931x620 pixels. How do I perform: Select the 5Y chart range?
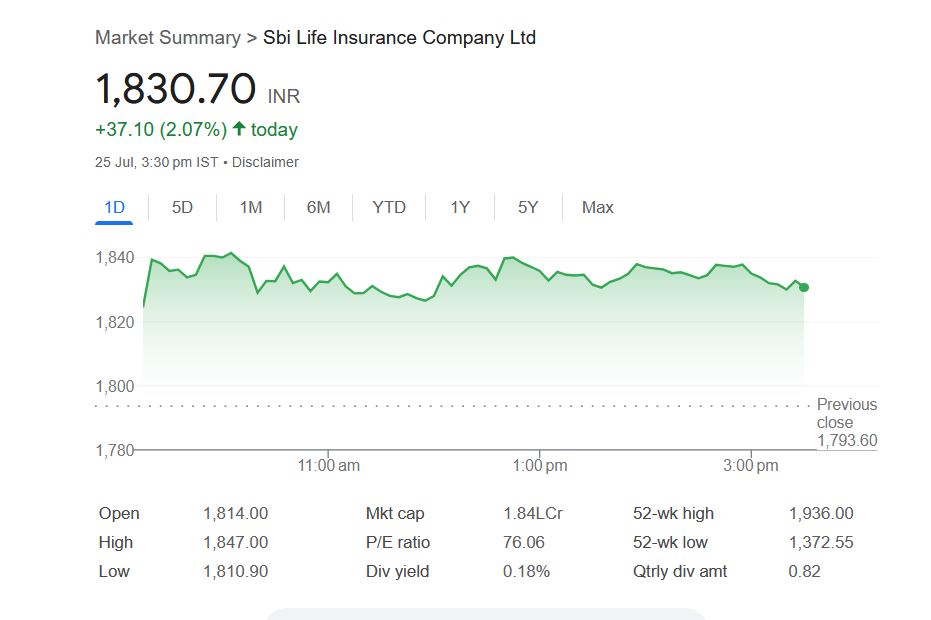pos(528,207)
